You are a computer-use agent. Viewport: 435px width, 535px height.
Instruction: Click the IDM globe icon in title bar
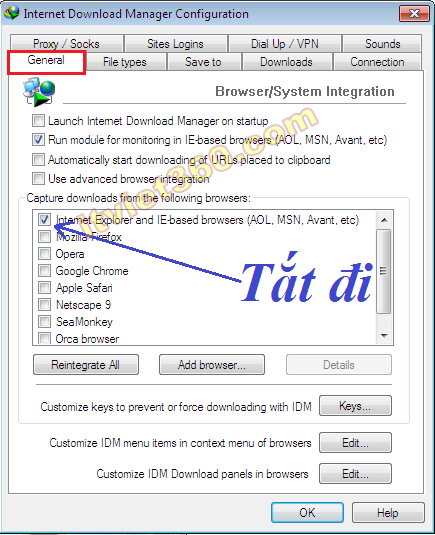(x=12, y=13)
